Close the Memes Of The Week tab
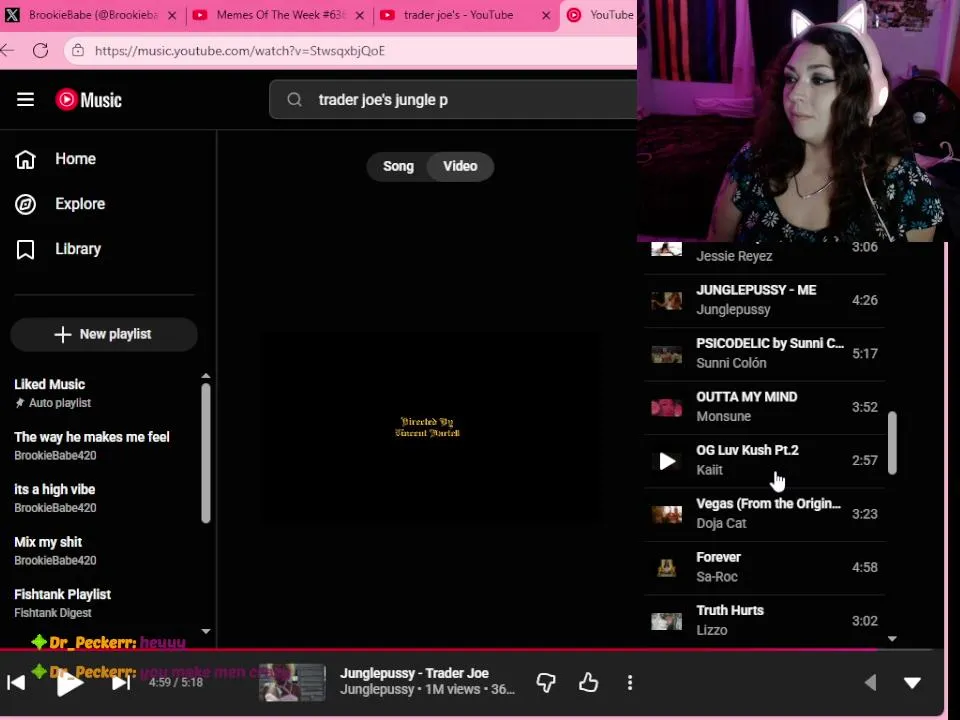 pyautogui.click(x=360, y=15)
